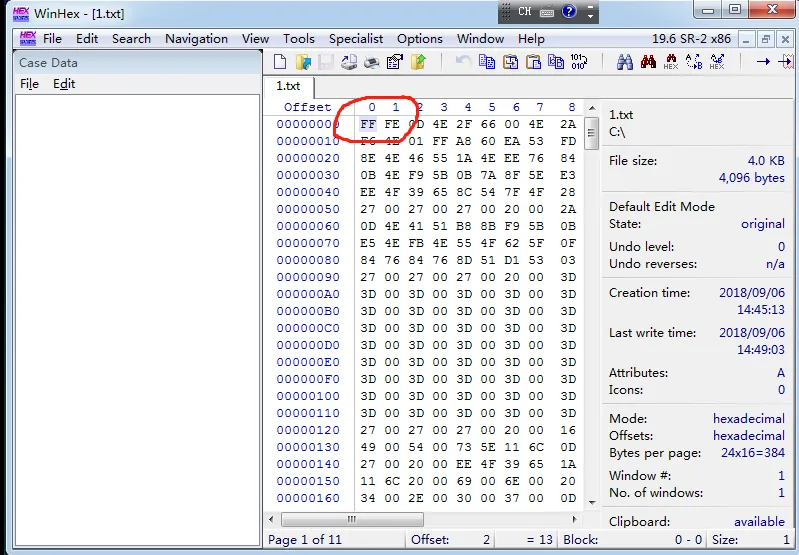The height and width of the screenshot is (555, 799).
Task: Open the Window menu
Action: 481,39
